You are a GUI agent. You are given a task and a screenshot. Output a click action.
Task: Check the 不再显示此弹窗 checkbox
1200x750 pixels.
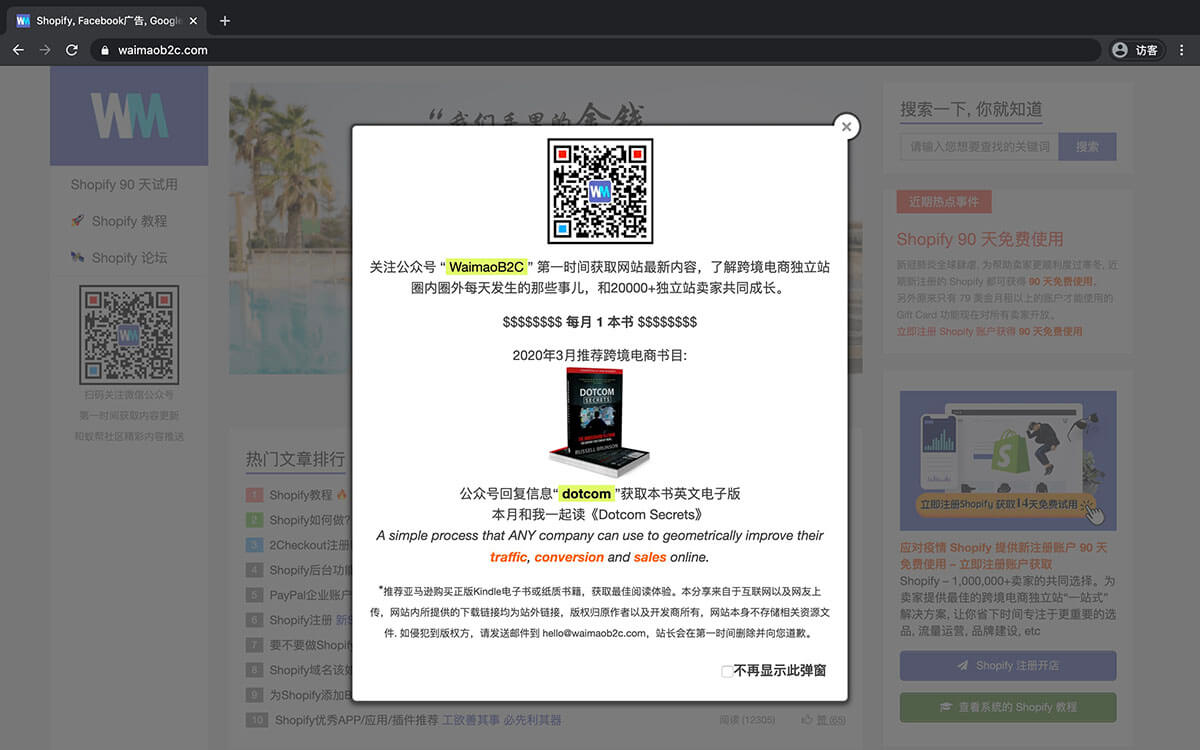pyautogui.click(x=727, y=672)
